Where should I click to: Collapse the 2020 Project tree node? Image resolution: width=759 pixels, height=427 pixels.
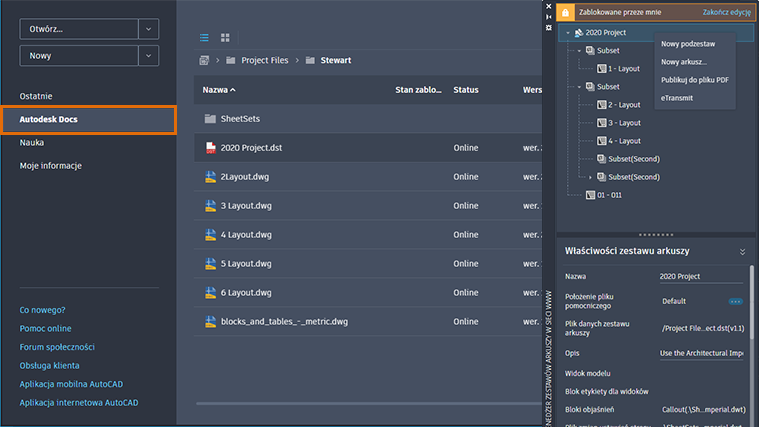[x=568, y=33]
